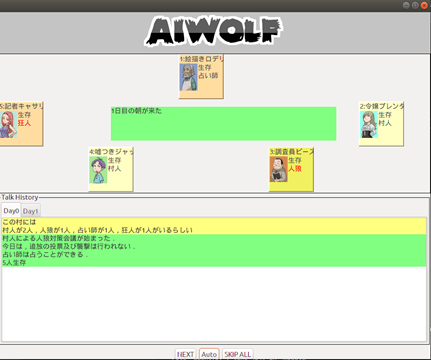Image resolution: width=431 pixels, height=360 pixels.
Task: Click player 5 reporter portrait
Action: (x=8, y=124)
